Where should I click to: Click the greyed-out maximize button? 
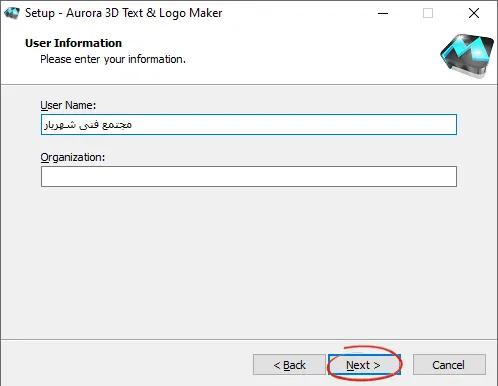(x=428, y=13)
